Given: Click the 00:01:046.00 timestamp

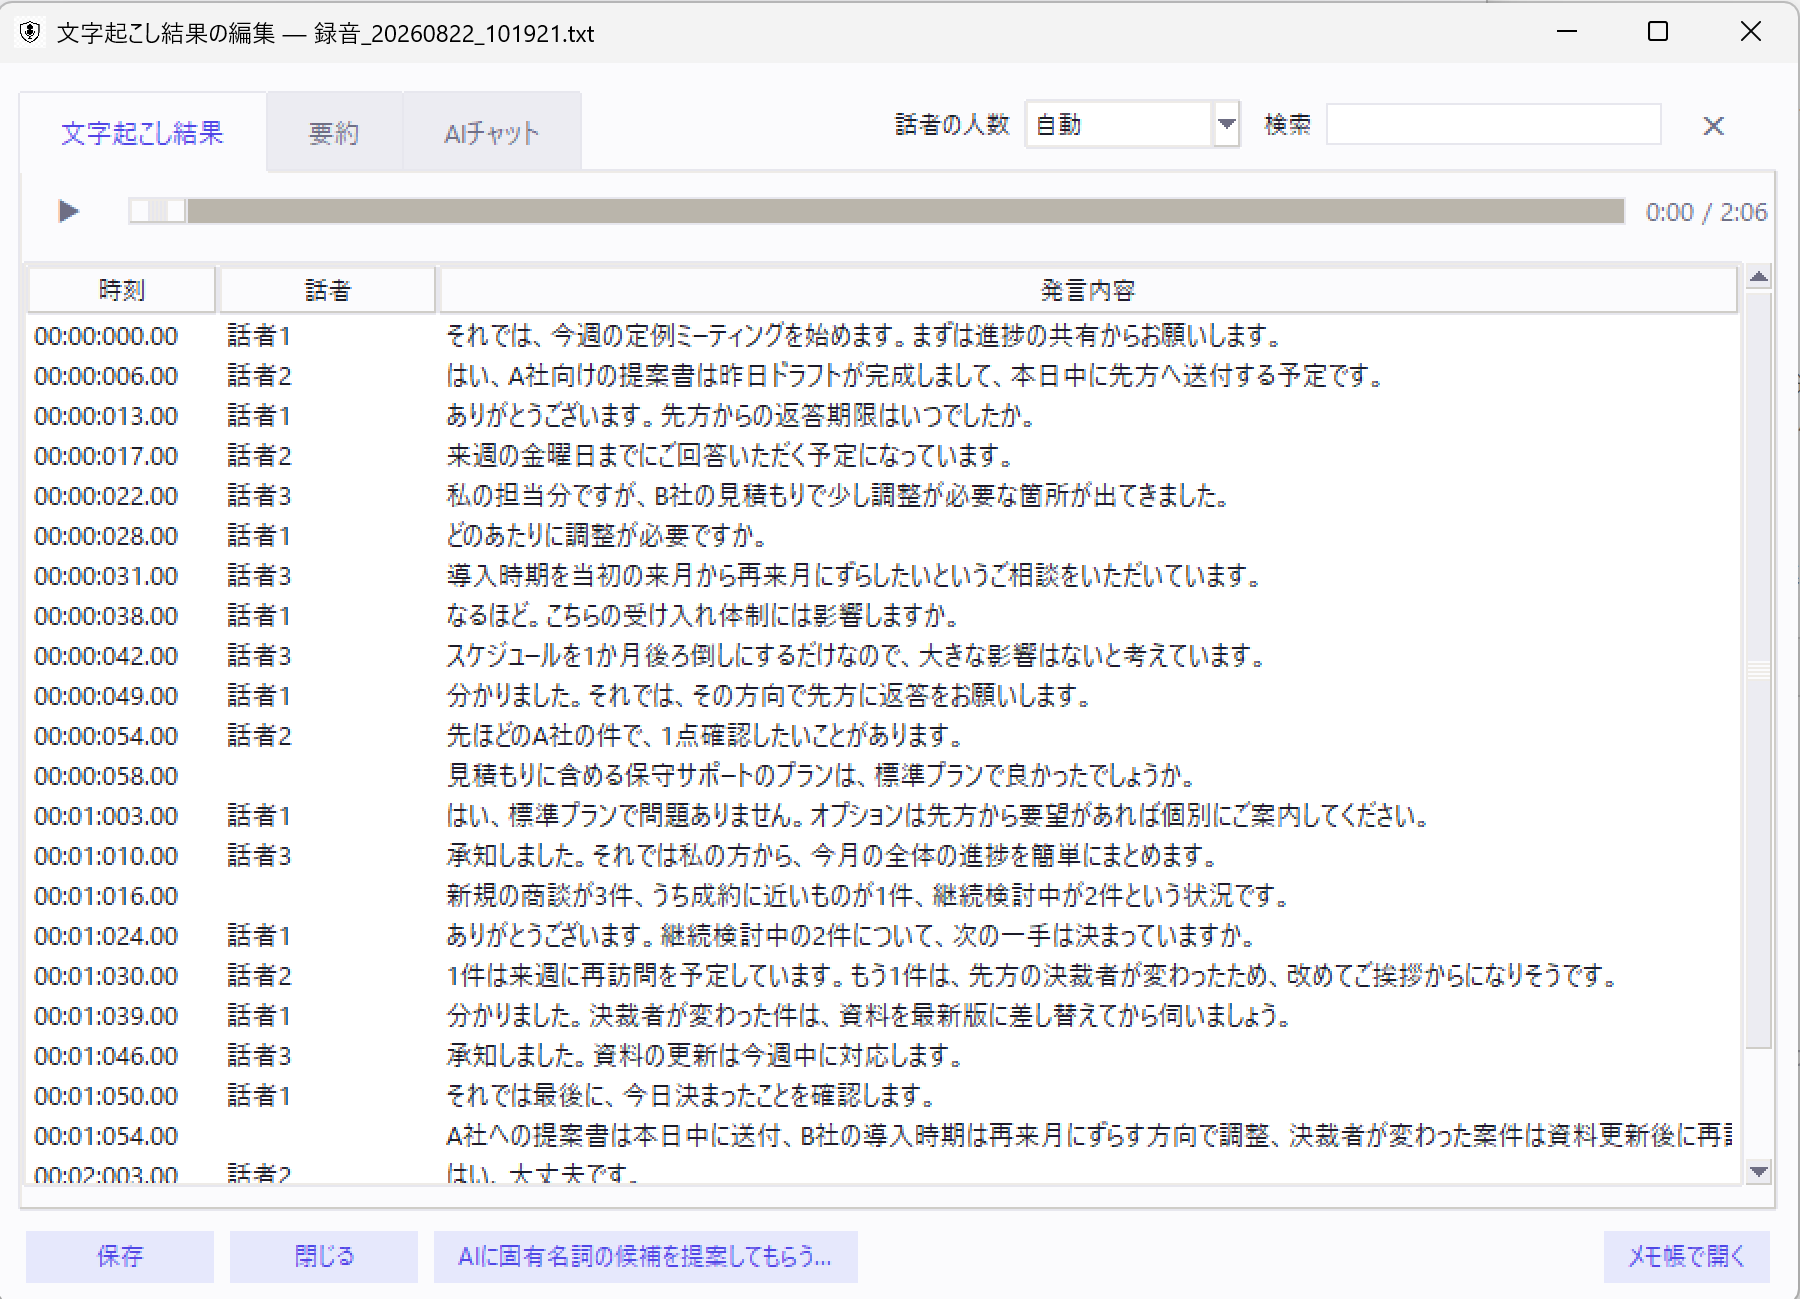Looking at the screenshot, I should 106,1056.
